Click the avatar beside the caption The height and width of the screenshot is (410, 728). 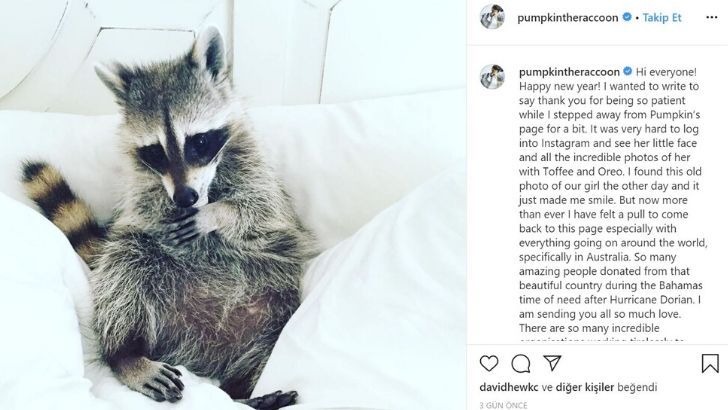click(x=492, y=77)
